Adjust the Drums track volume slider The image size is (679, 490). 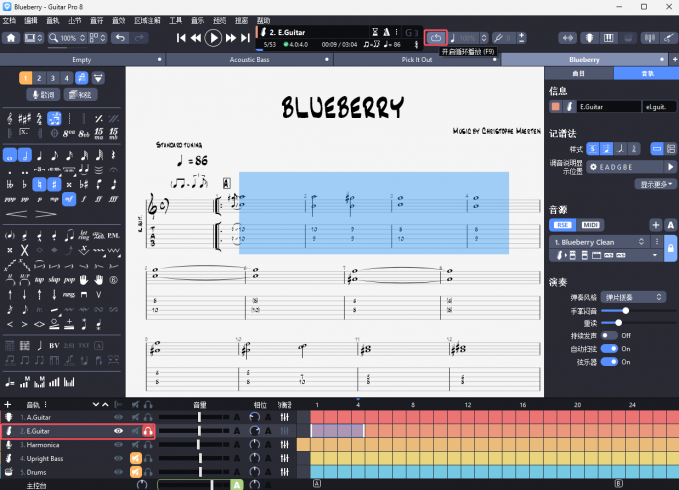(x=199, y=472)
